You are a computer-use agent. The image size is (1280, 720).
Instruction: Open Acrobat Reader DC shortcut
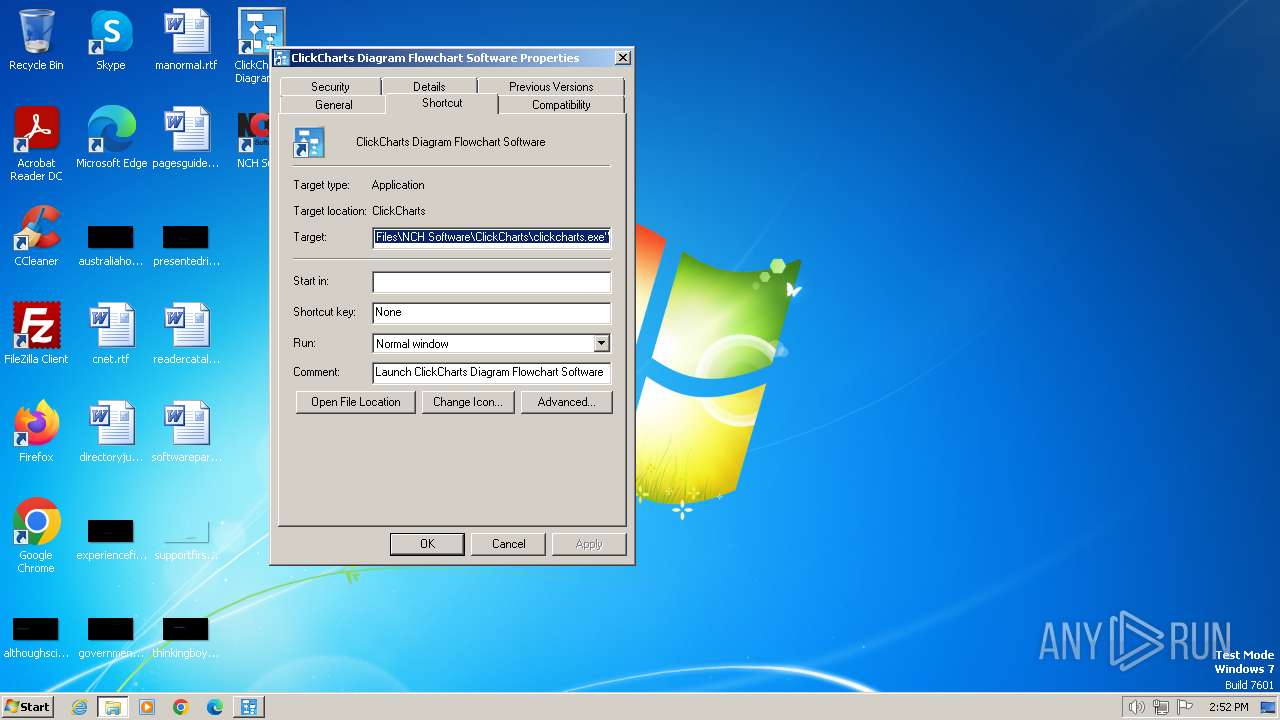tap(36, 144)
